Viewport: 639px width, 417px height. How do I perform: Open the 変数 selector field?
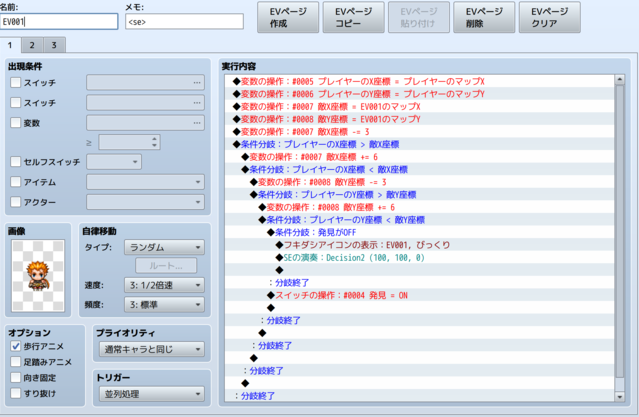click(145, 123)
